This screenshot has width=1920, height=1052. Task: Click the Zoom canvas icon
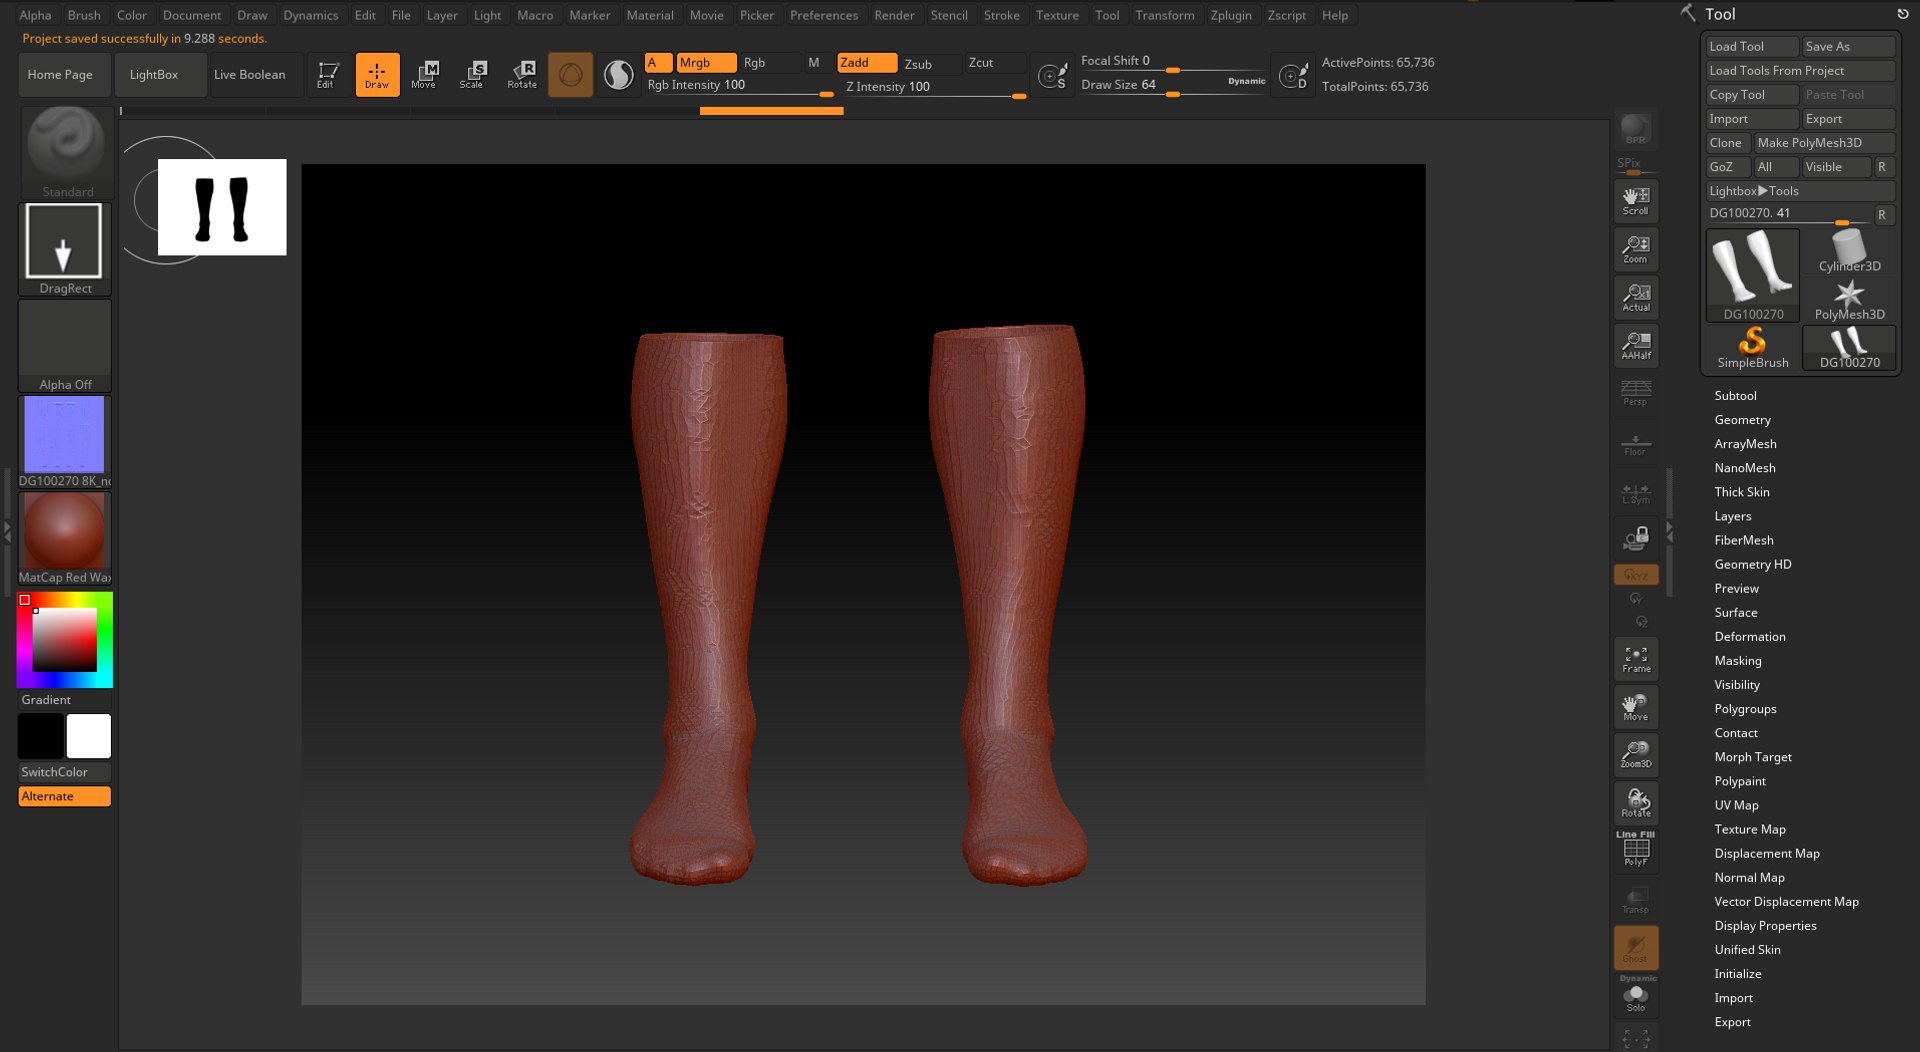1636,249
